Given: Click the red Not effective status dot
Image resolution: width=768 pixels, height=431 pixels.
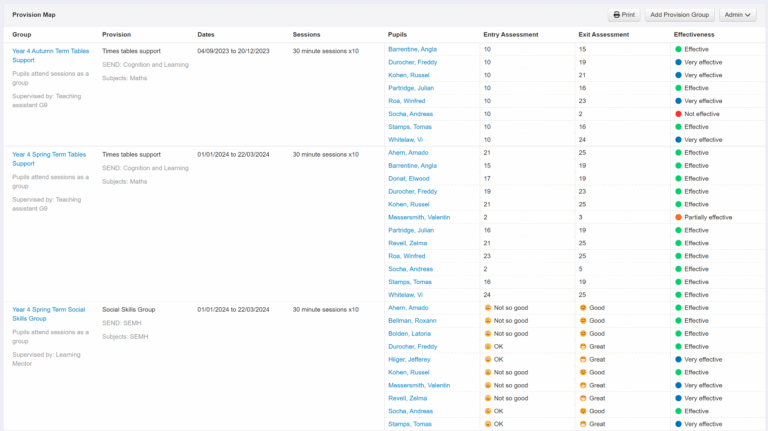Looking at the screenshot, I should tap(678, 114).
